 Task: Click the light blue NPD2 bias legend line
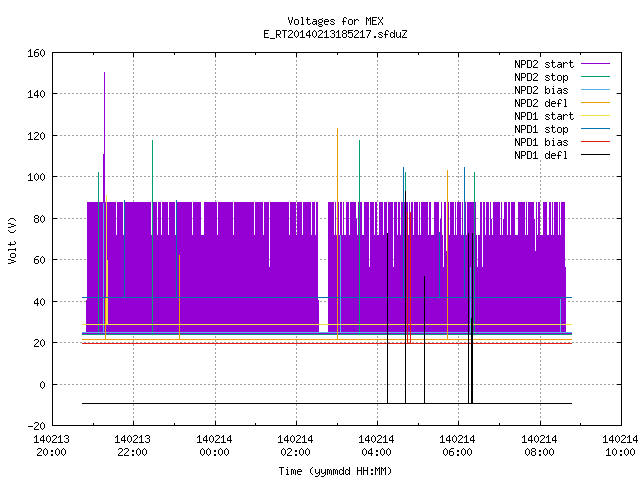pyautogui.click(x=595, y=90)
